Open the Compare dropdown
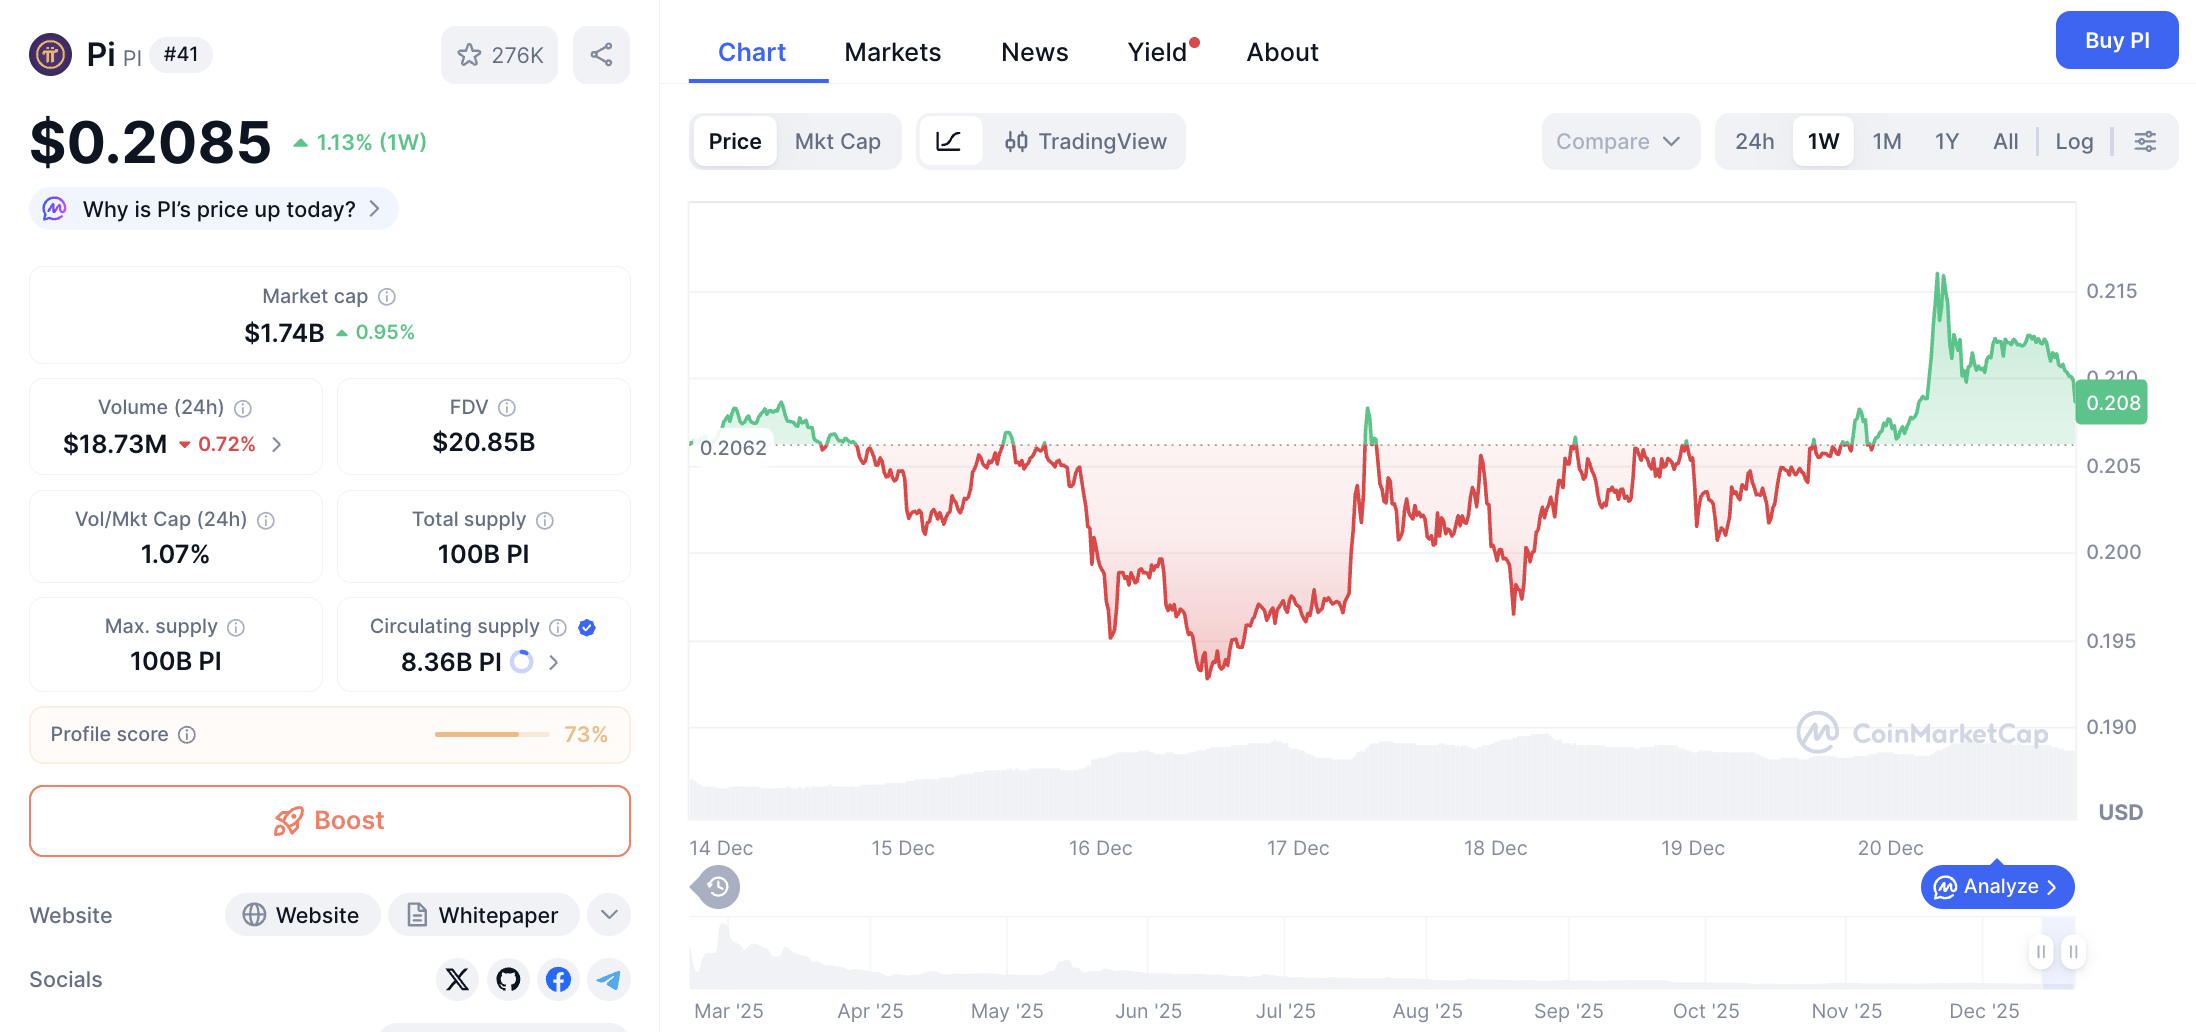The width and height of the screenshot is (2196, 1032). point(1620,141)
